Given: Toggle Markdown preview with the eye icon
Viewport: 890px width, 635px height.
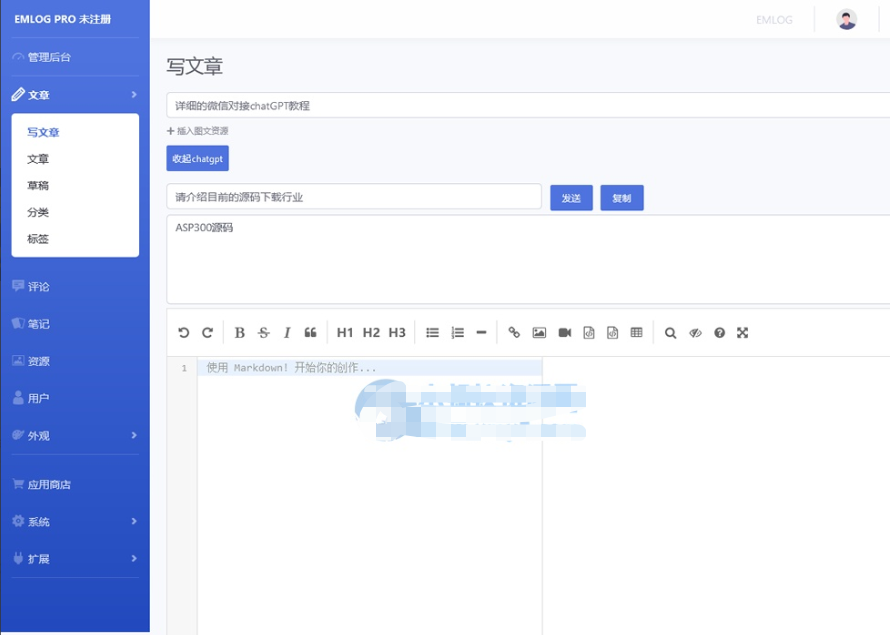Looking at the screenshot, I should point(695,332).
